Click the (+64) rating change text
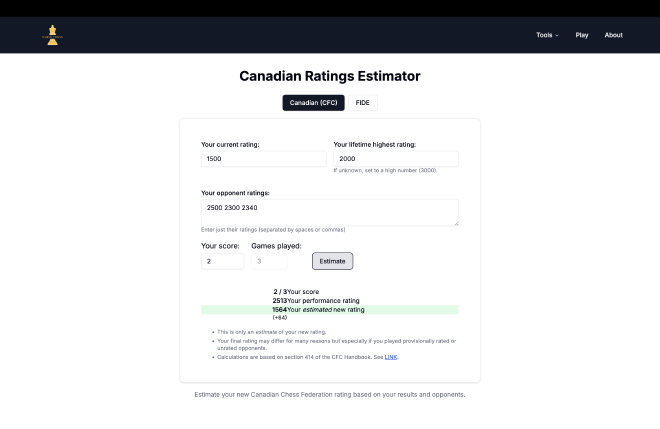The height and width of the screenshot is (429, 660). click(x=280, y=318)
